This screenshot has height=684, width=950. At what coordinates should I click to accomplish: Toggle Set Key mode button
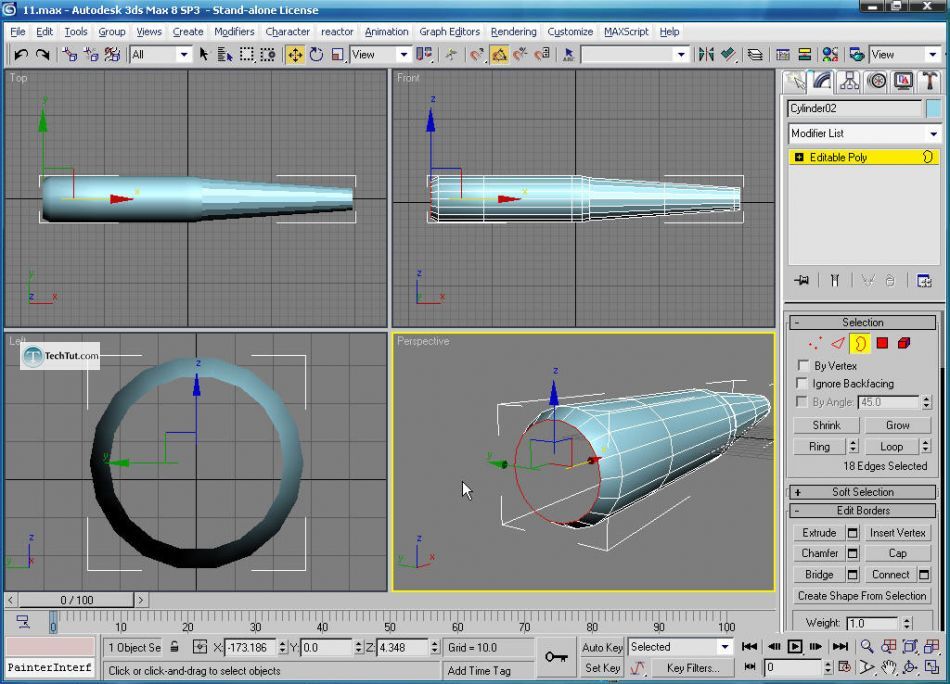[x=602, y=668]
